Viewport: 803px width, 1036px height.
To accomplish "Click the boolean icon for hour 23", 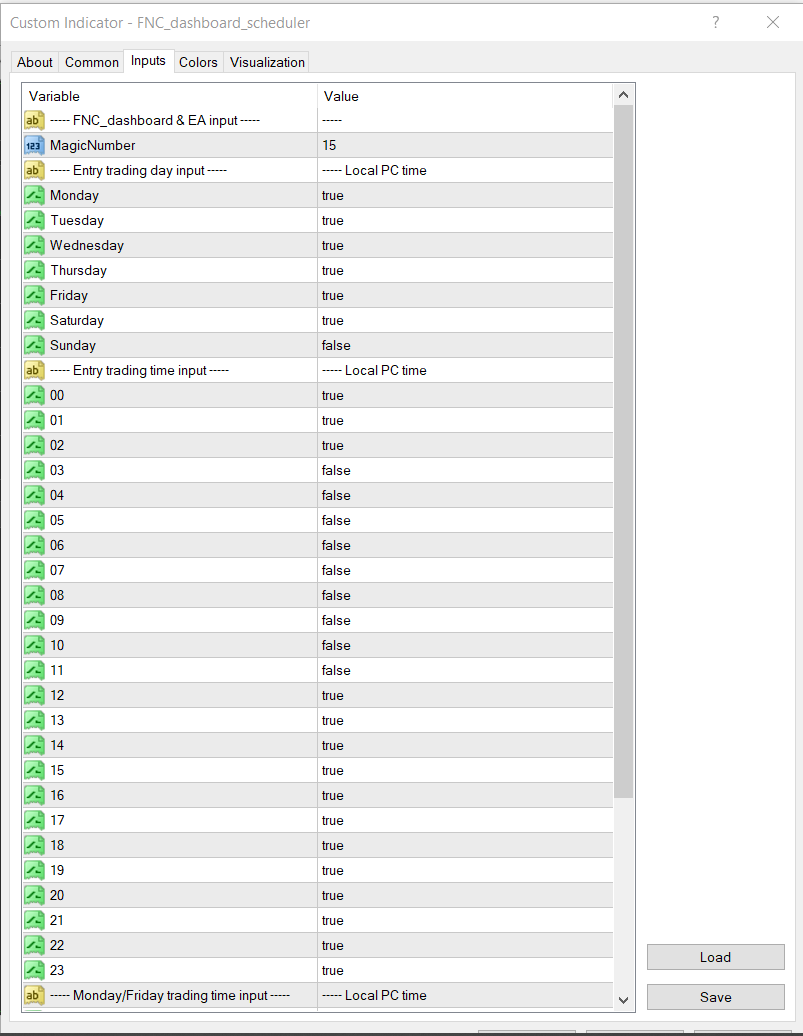I will [34, 970].
